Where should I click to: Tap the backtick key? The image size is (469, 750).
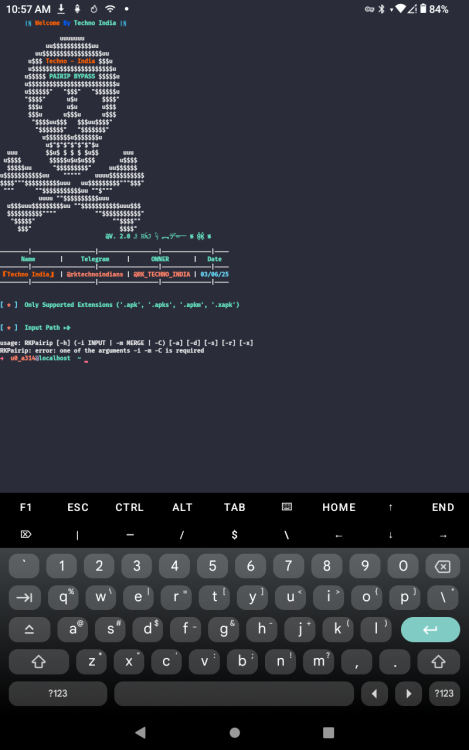point(24,566)
